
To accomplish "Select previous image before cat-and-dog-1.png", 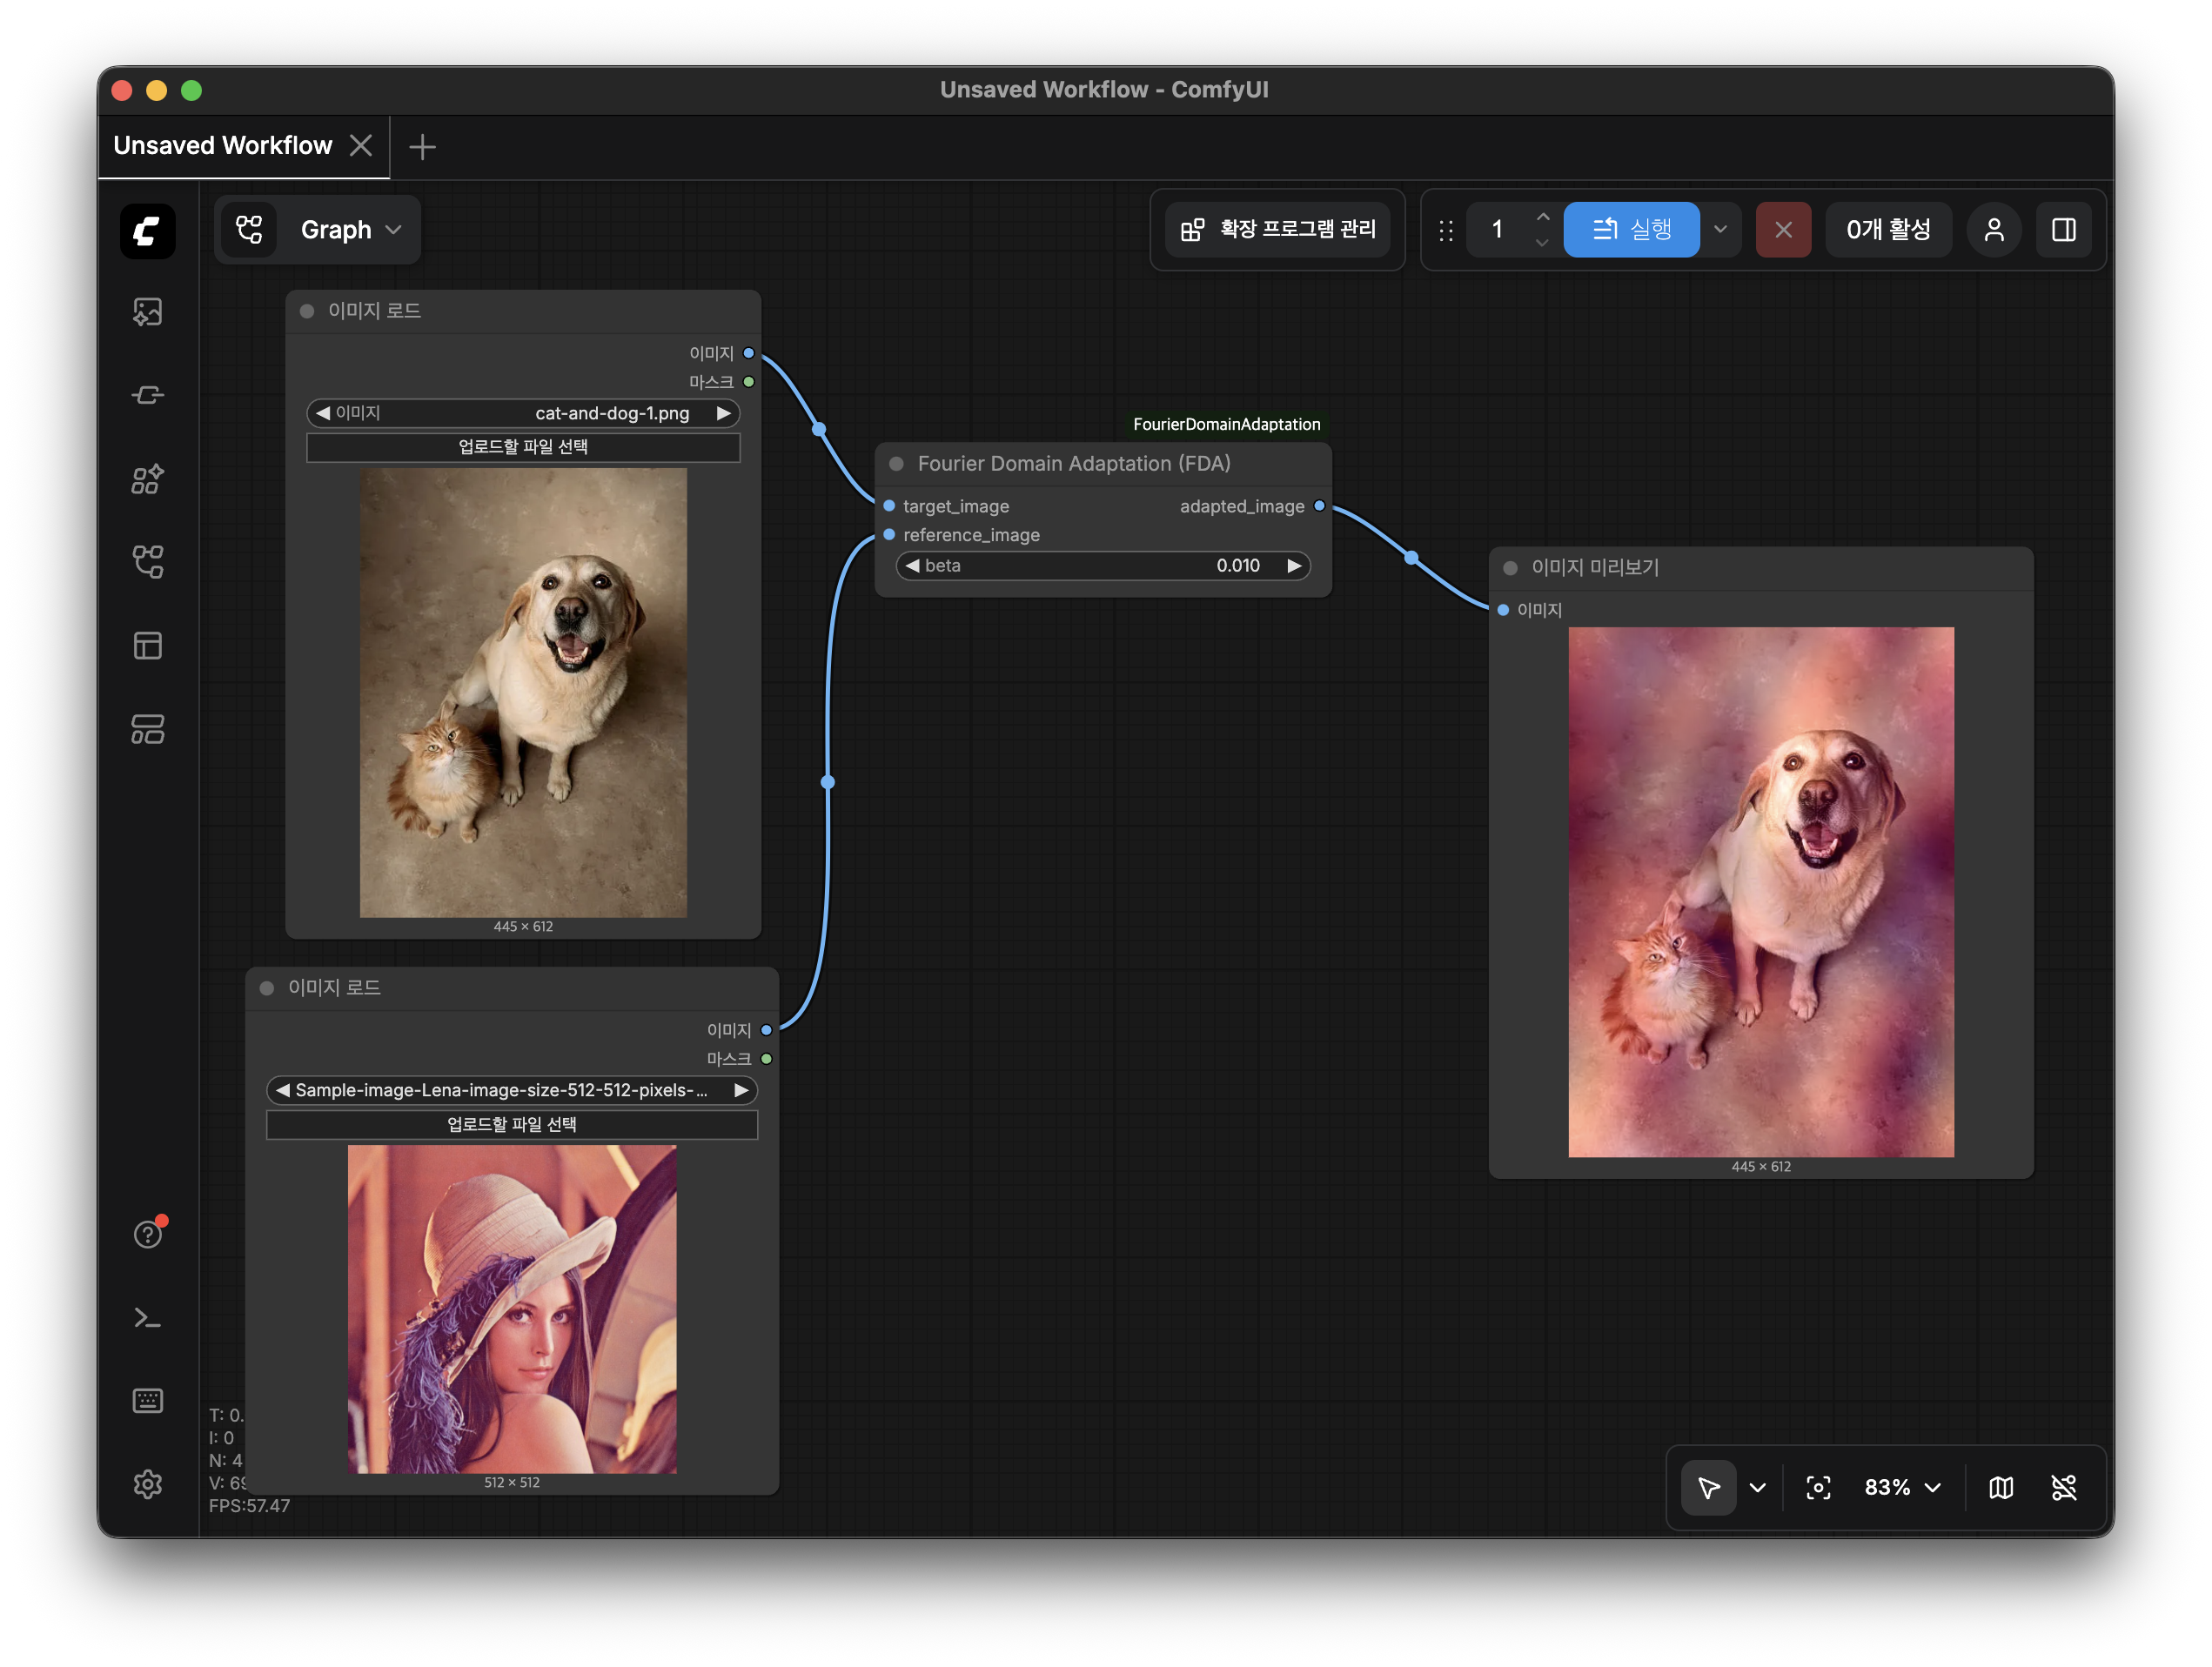I will [322, 413].
